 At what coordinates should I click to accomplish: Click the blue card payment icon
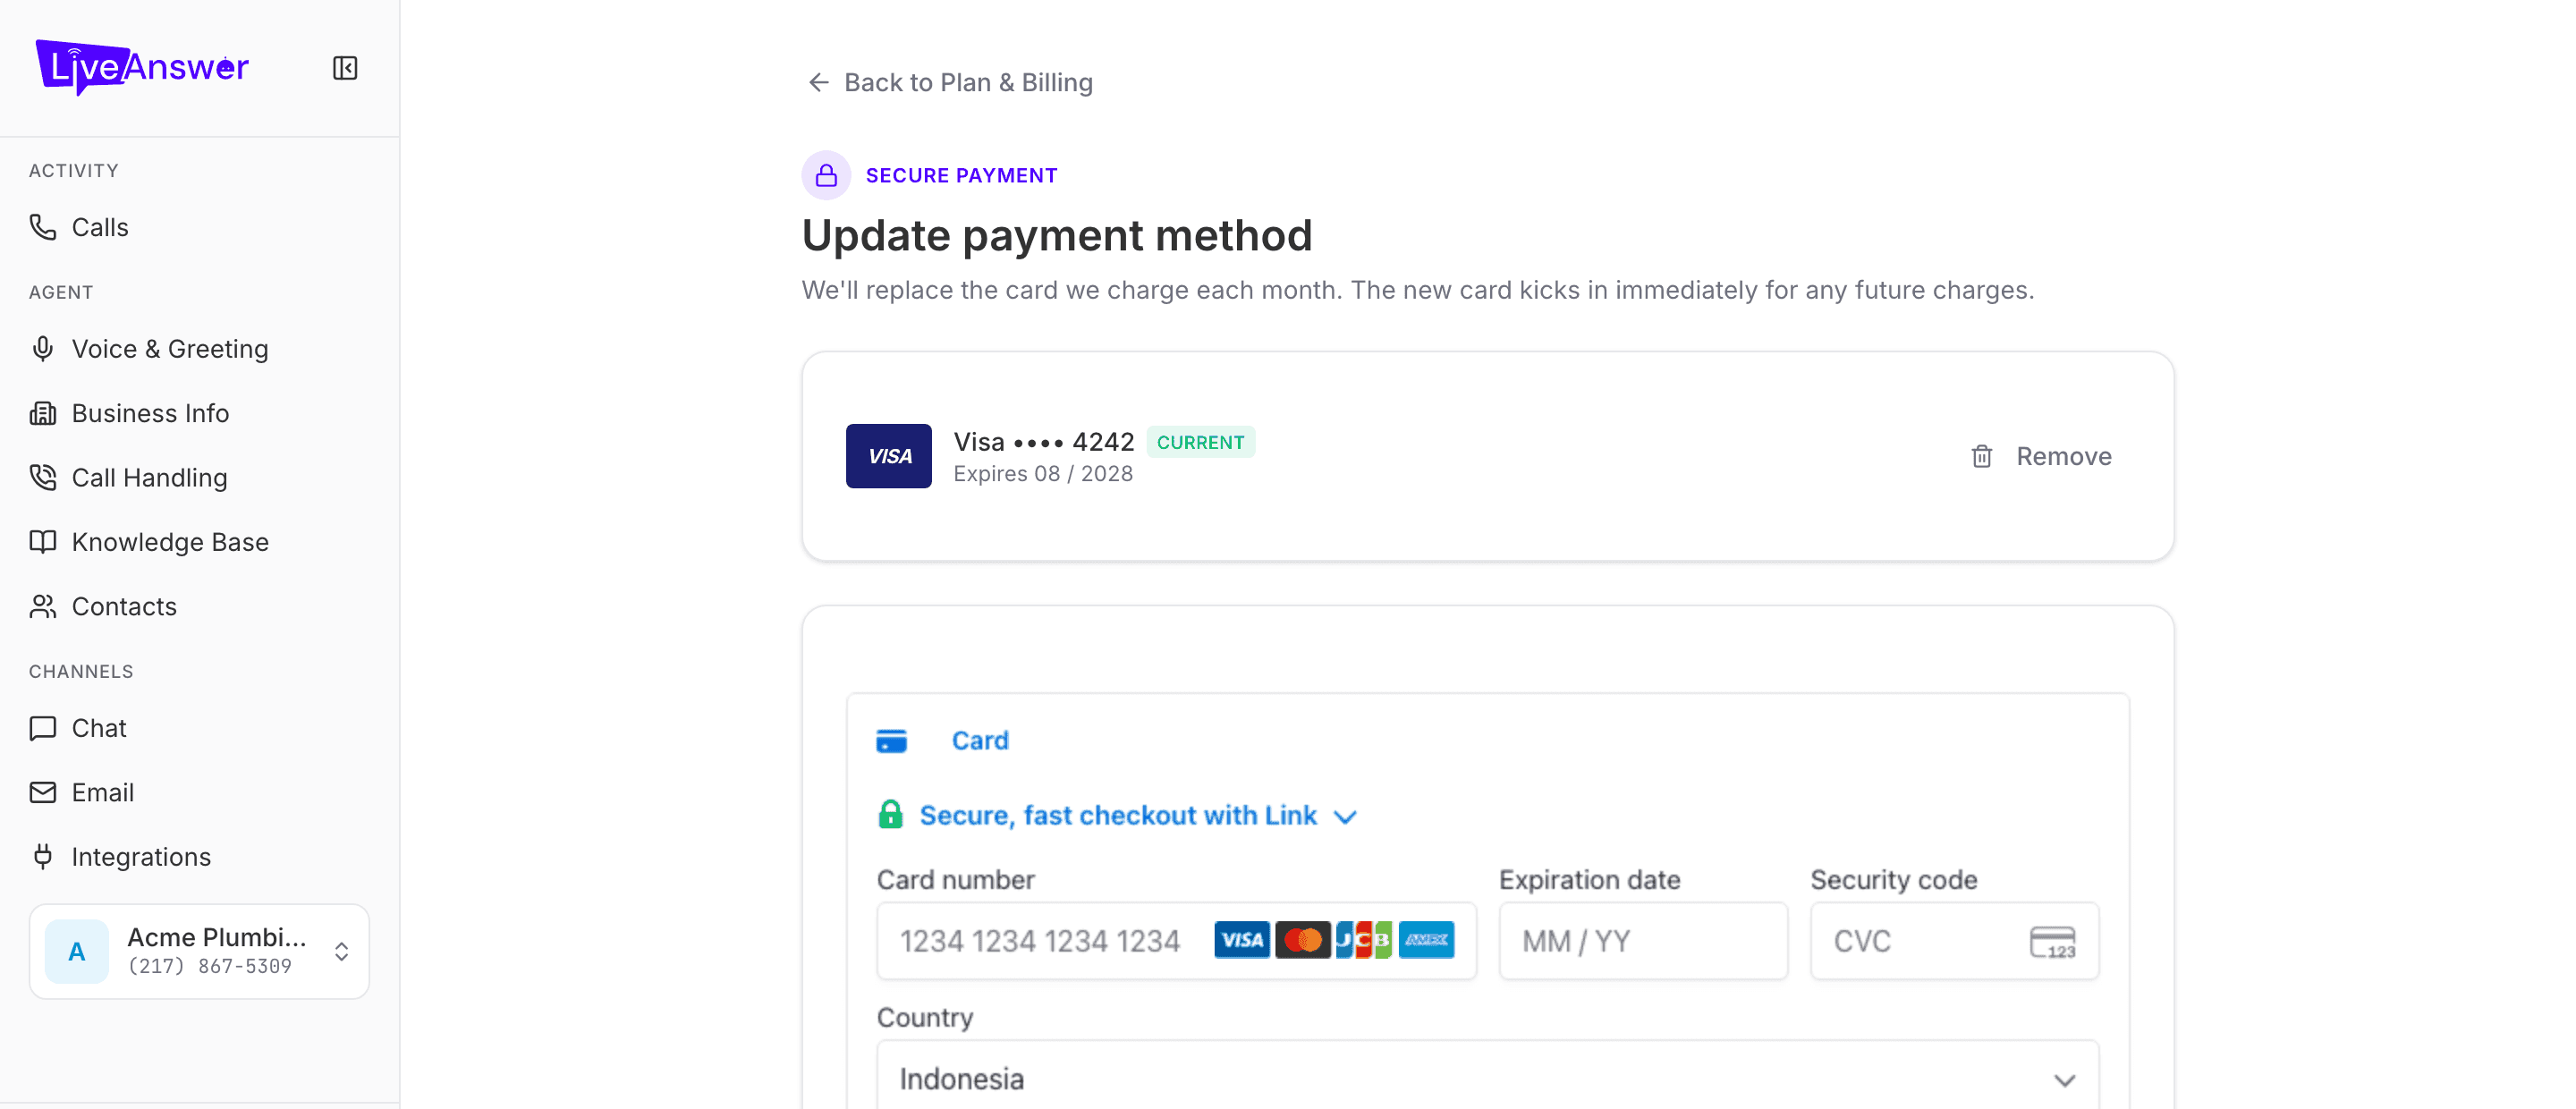(x=891, y=741)
